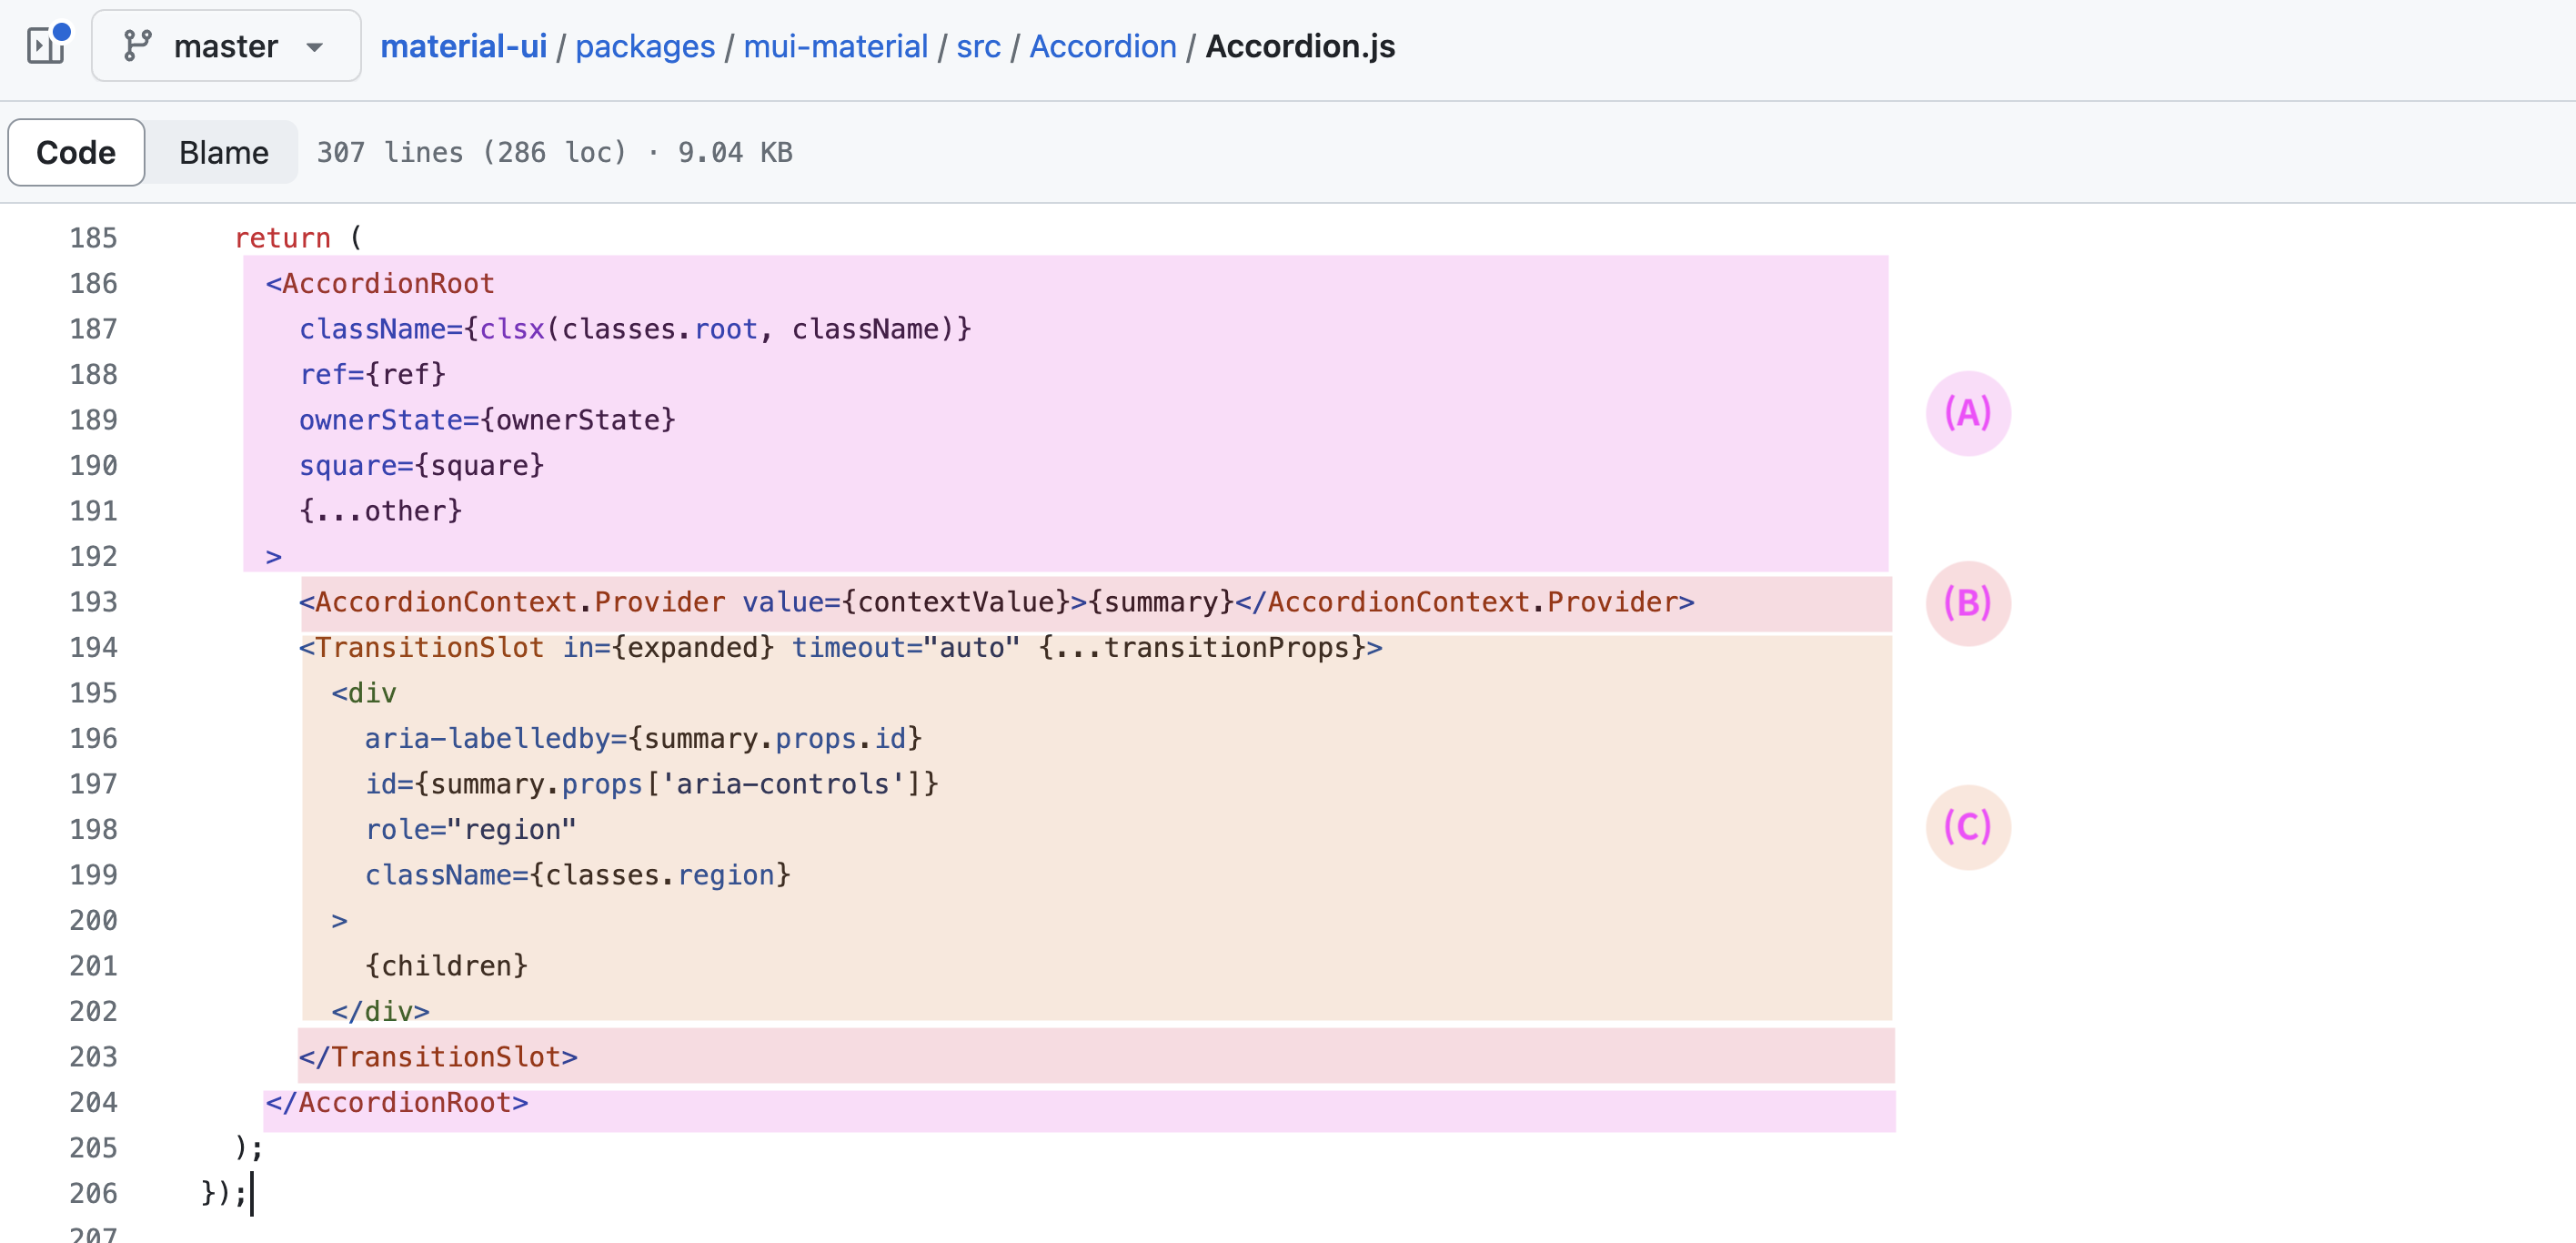Go to the Accordion folder breadcrumb
The height and width of the screenshot is (1243, 2576).
pos(1102,46)
